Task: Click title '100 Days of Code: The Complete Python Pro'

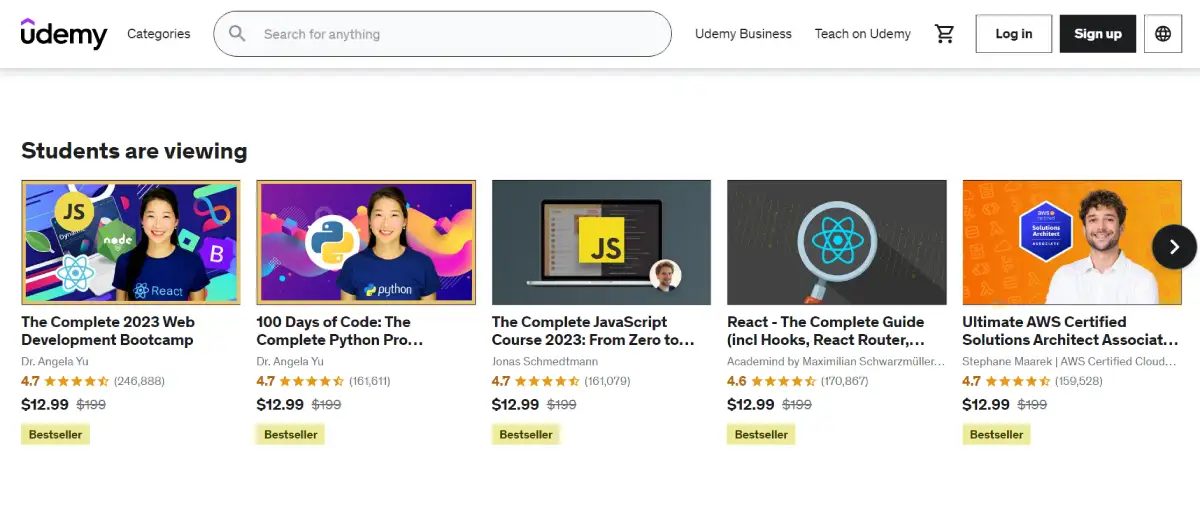Action: pos(340,331)
